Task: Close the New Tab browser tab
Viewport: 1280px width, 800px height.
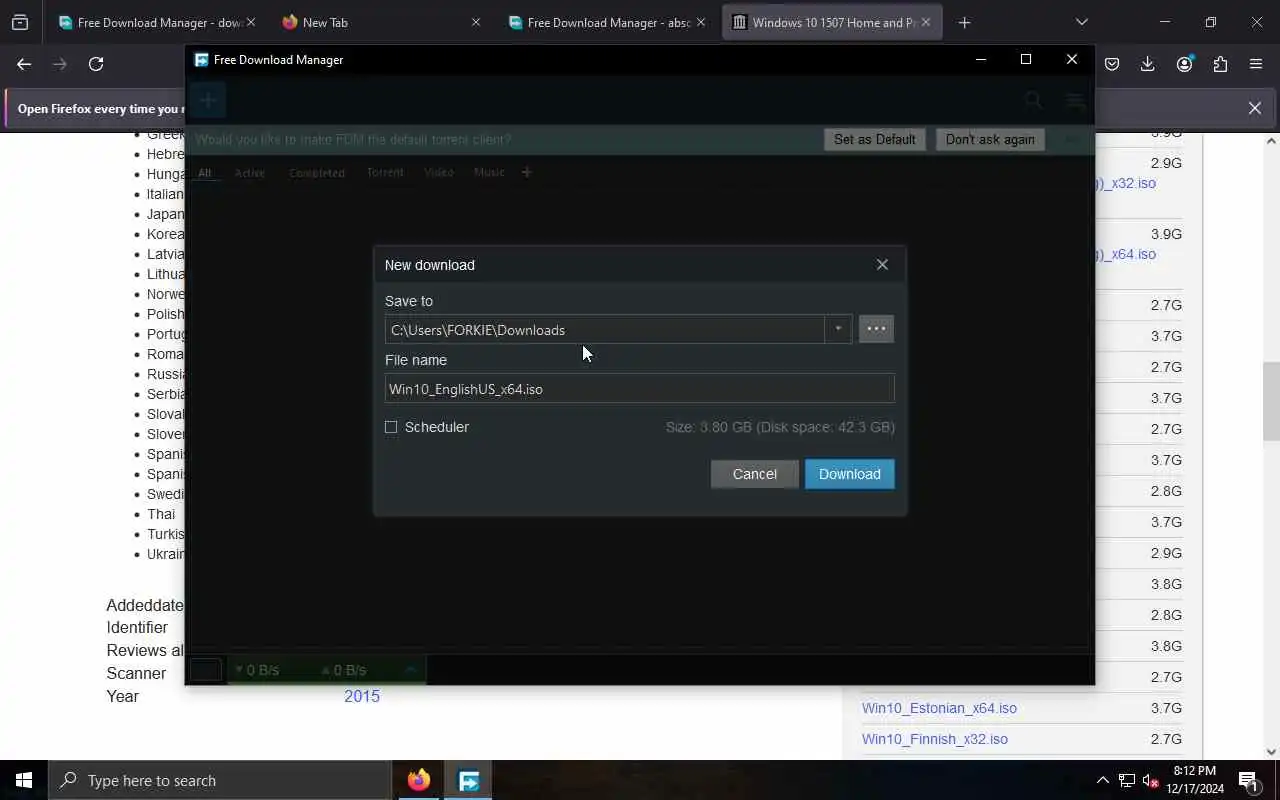Action: [x=476, y=22]
